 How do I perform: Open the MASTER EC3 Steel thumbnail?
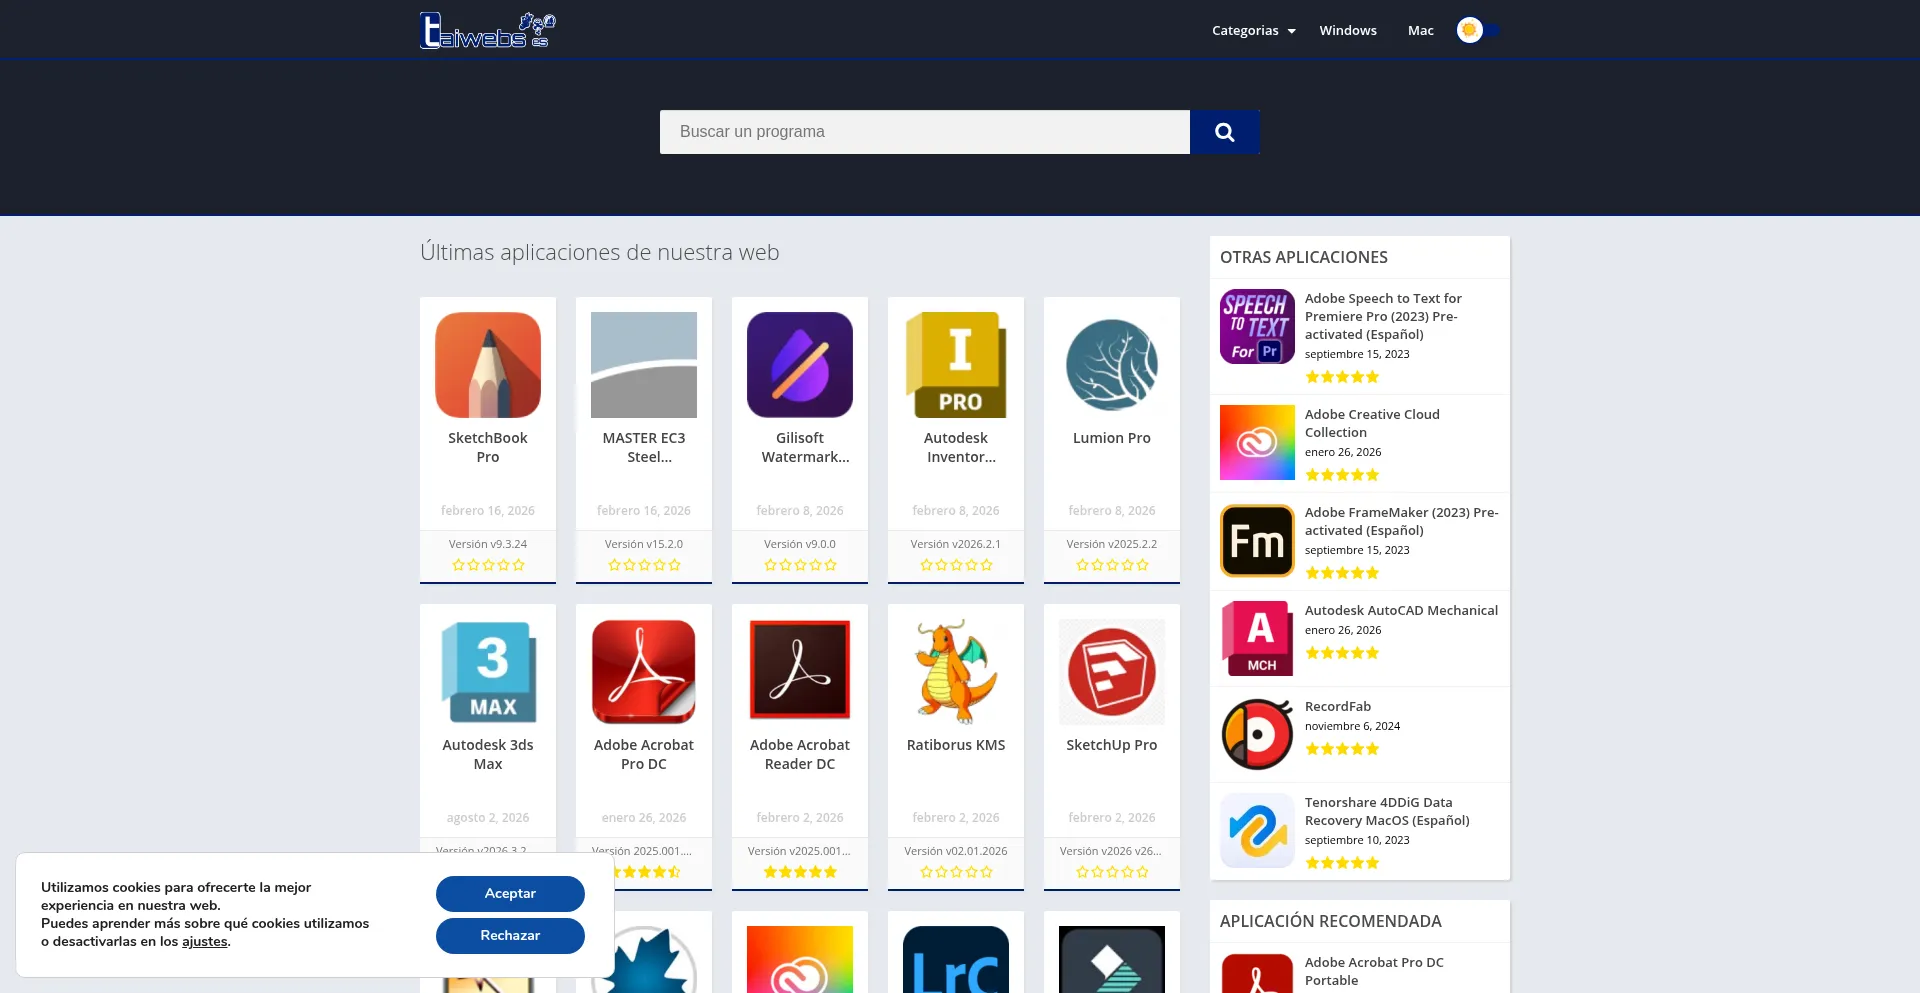644,365
